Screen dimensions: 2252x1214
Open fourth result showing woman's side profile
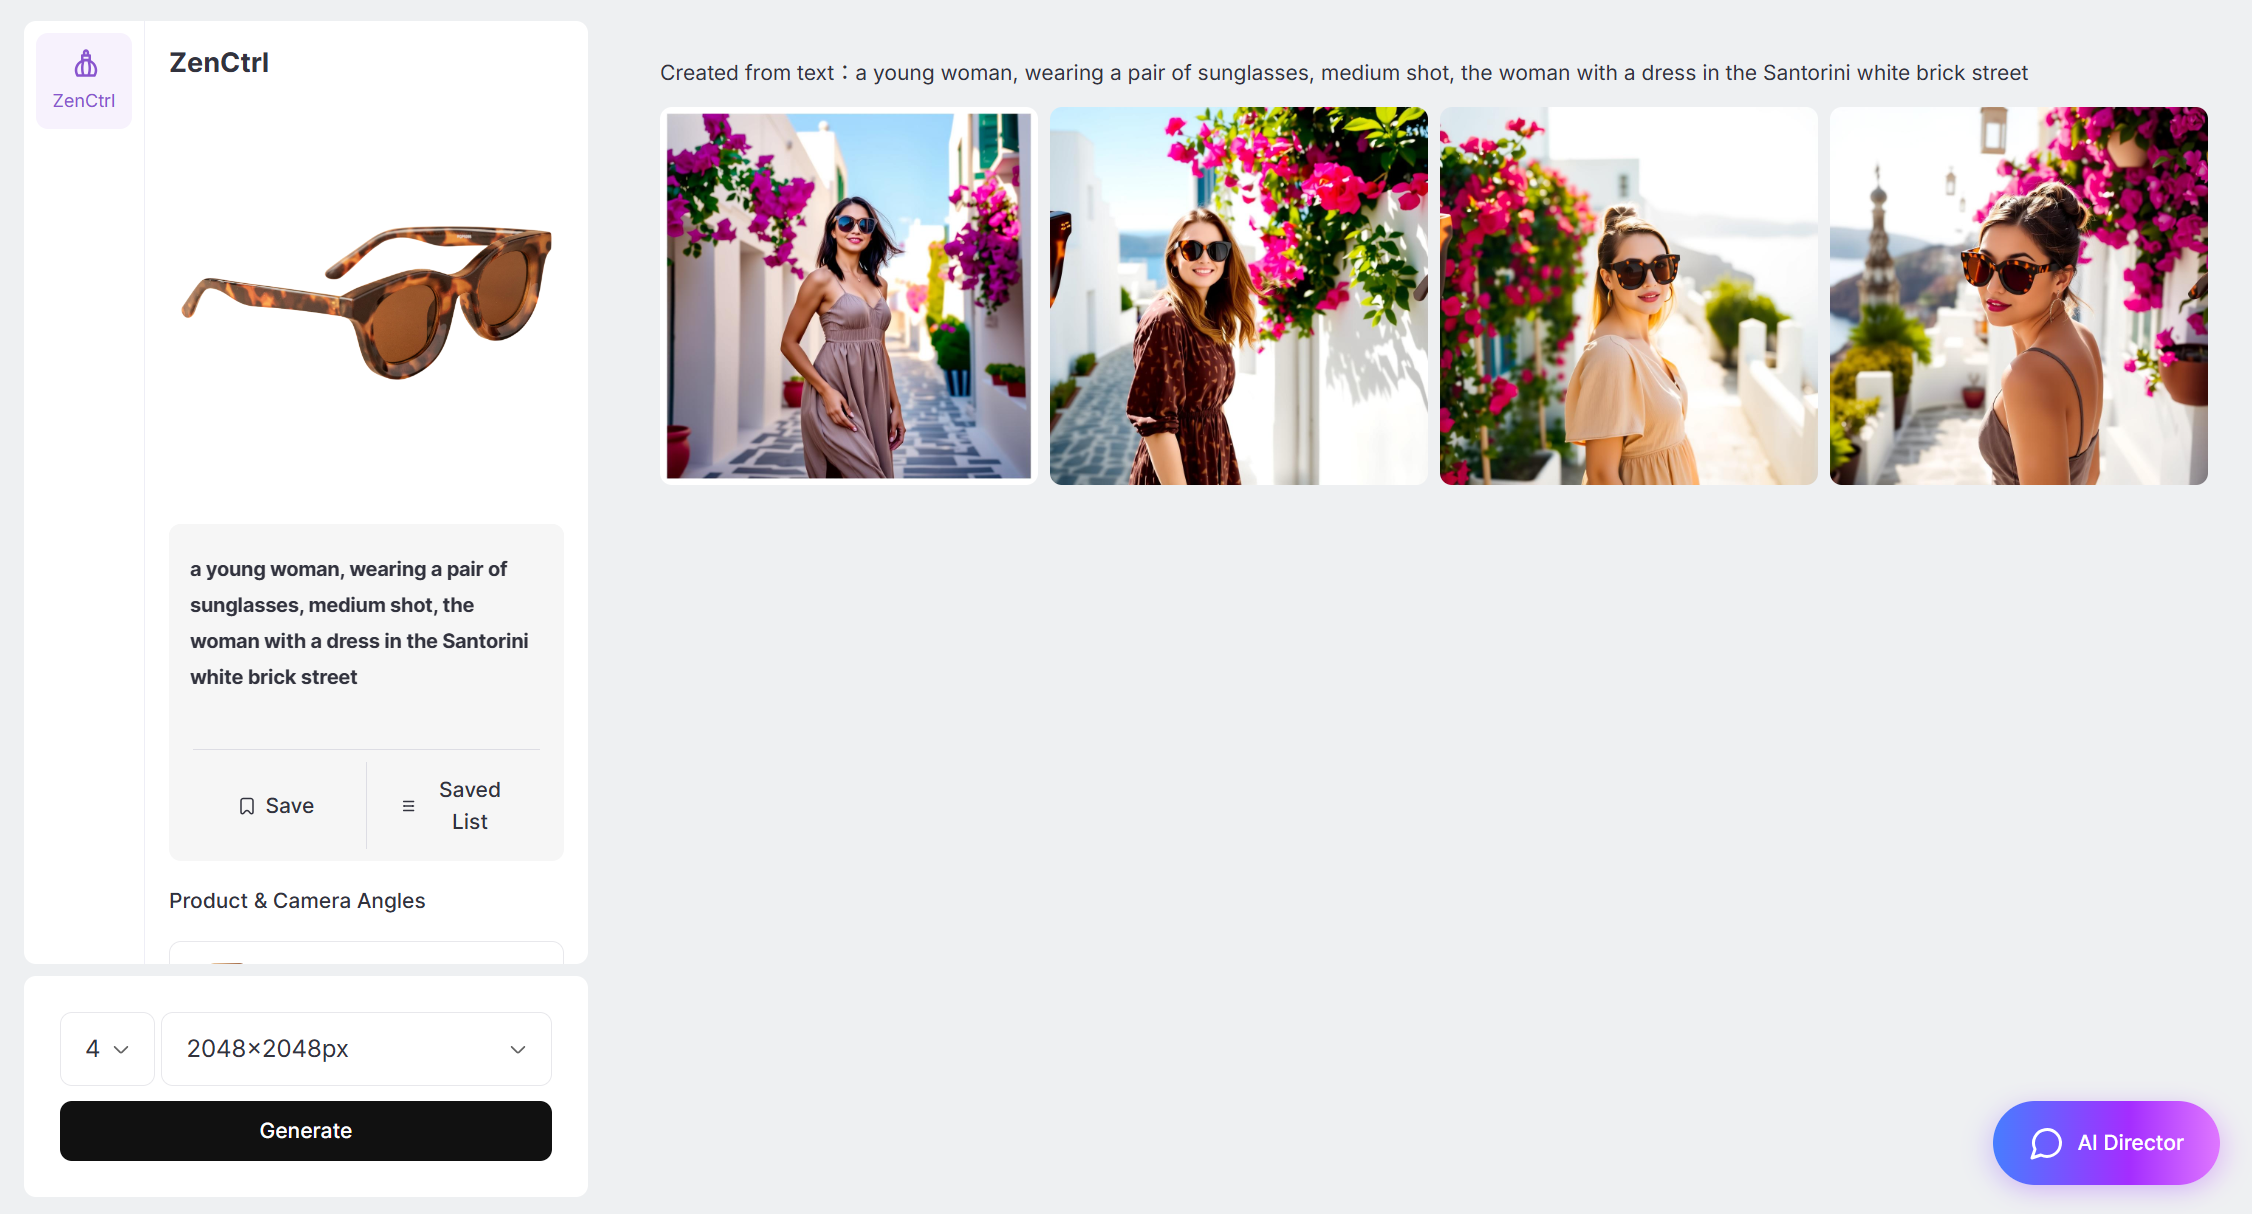tap(2018, 296)
